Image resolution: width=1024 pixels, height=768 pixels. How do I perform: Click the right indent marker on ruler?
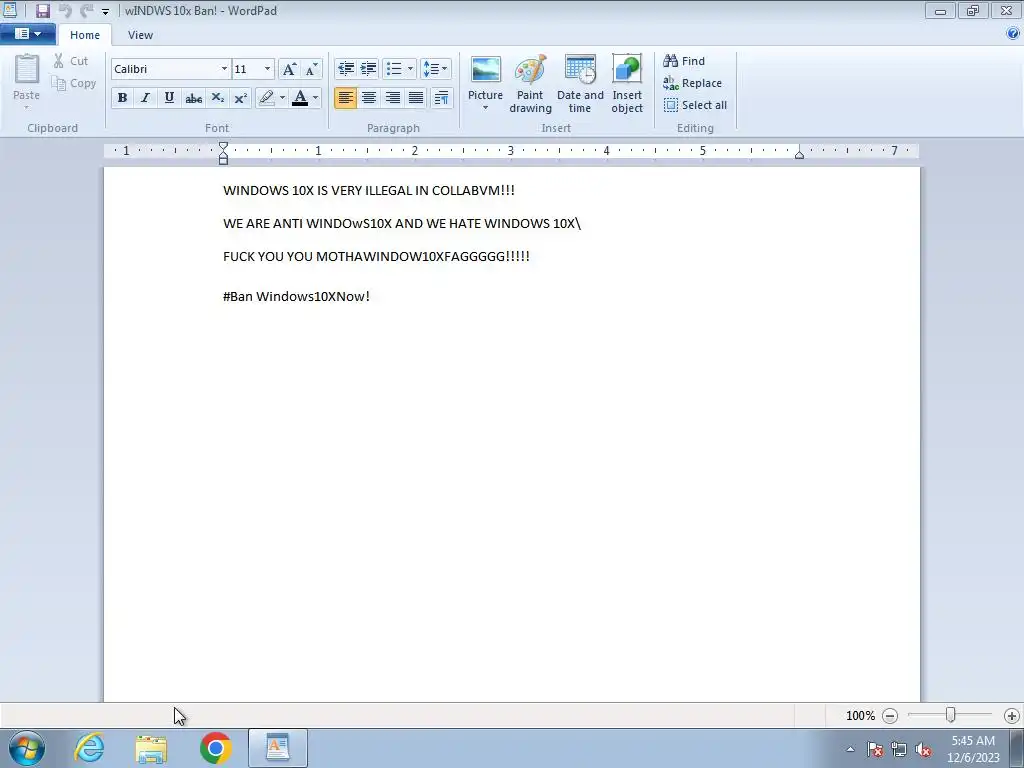coord(799,154)
